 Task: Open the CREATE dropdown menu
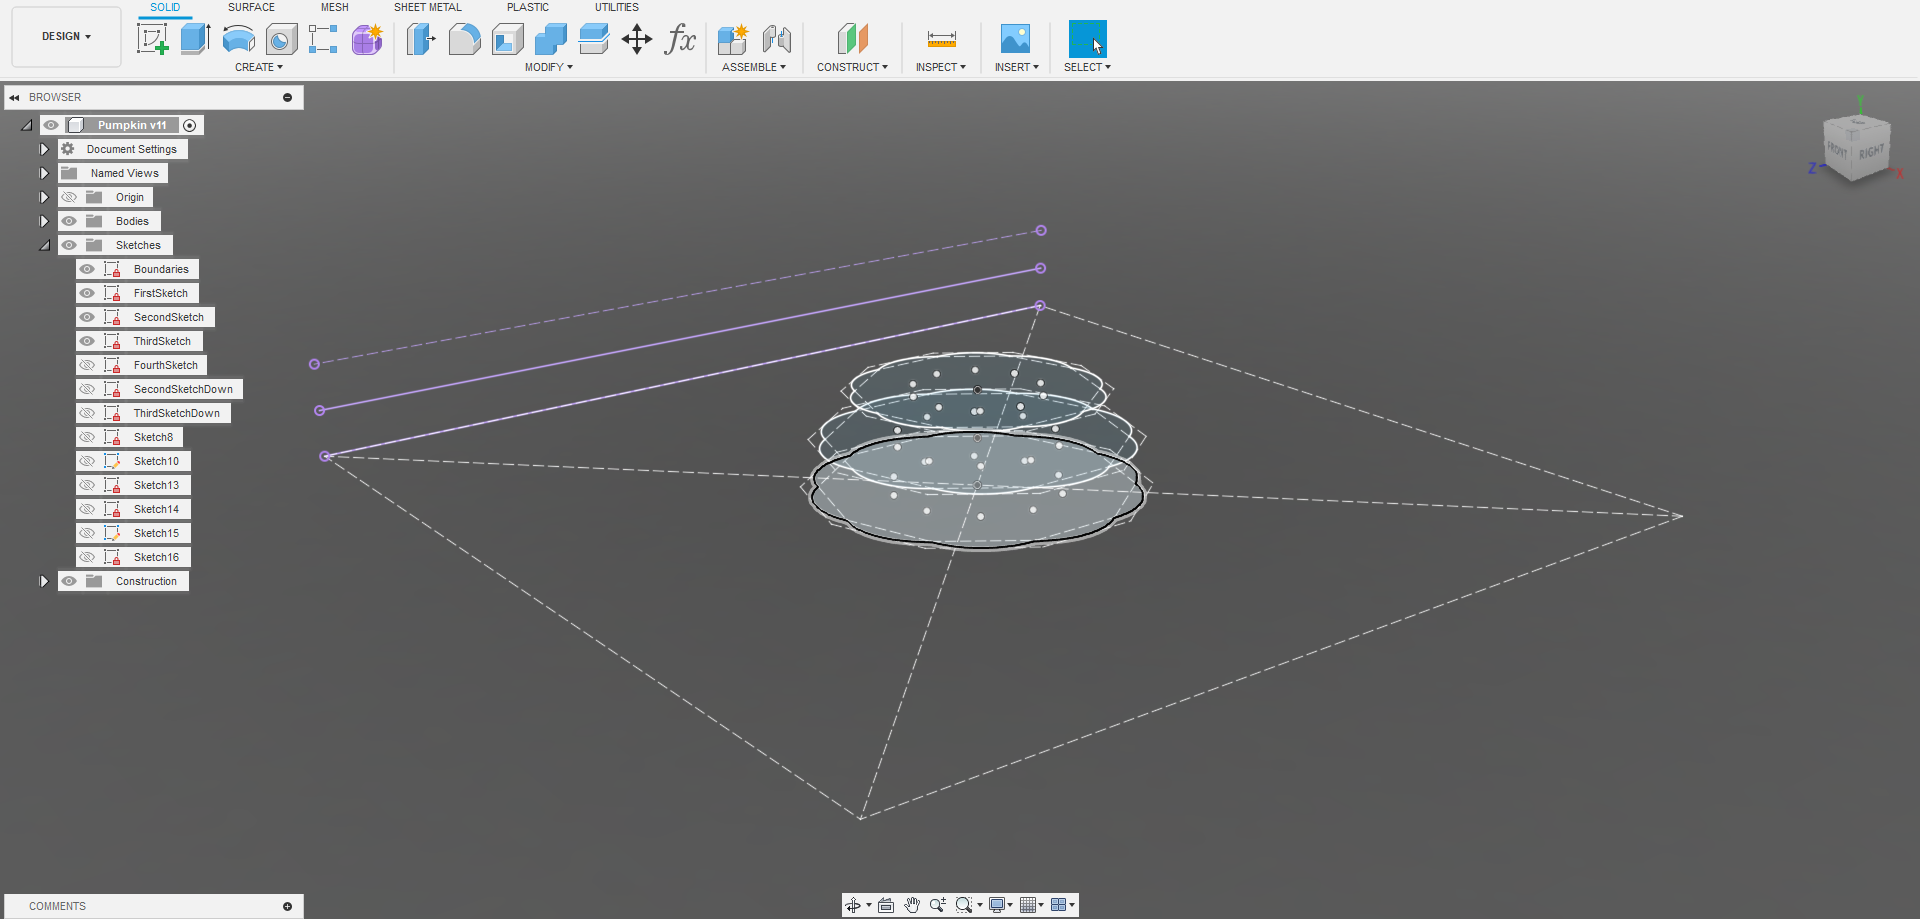259,67
